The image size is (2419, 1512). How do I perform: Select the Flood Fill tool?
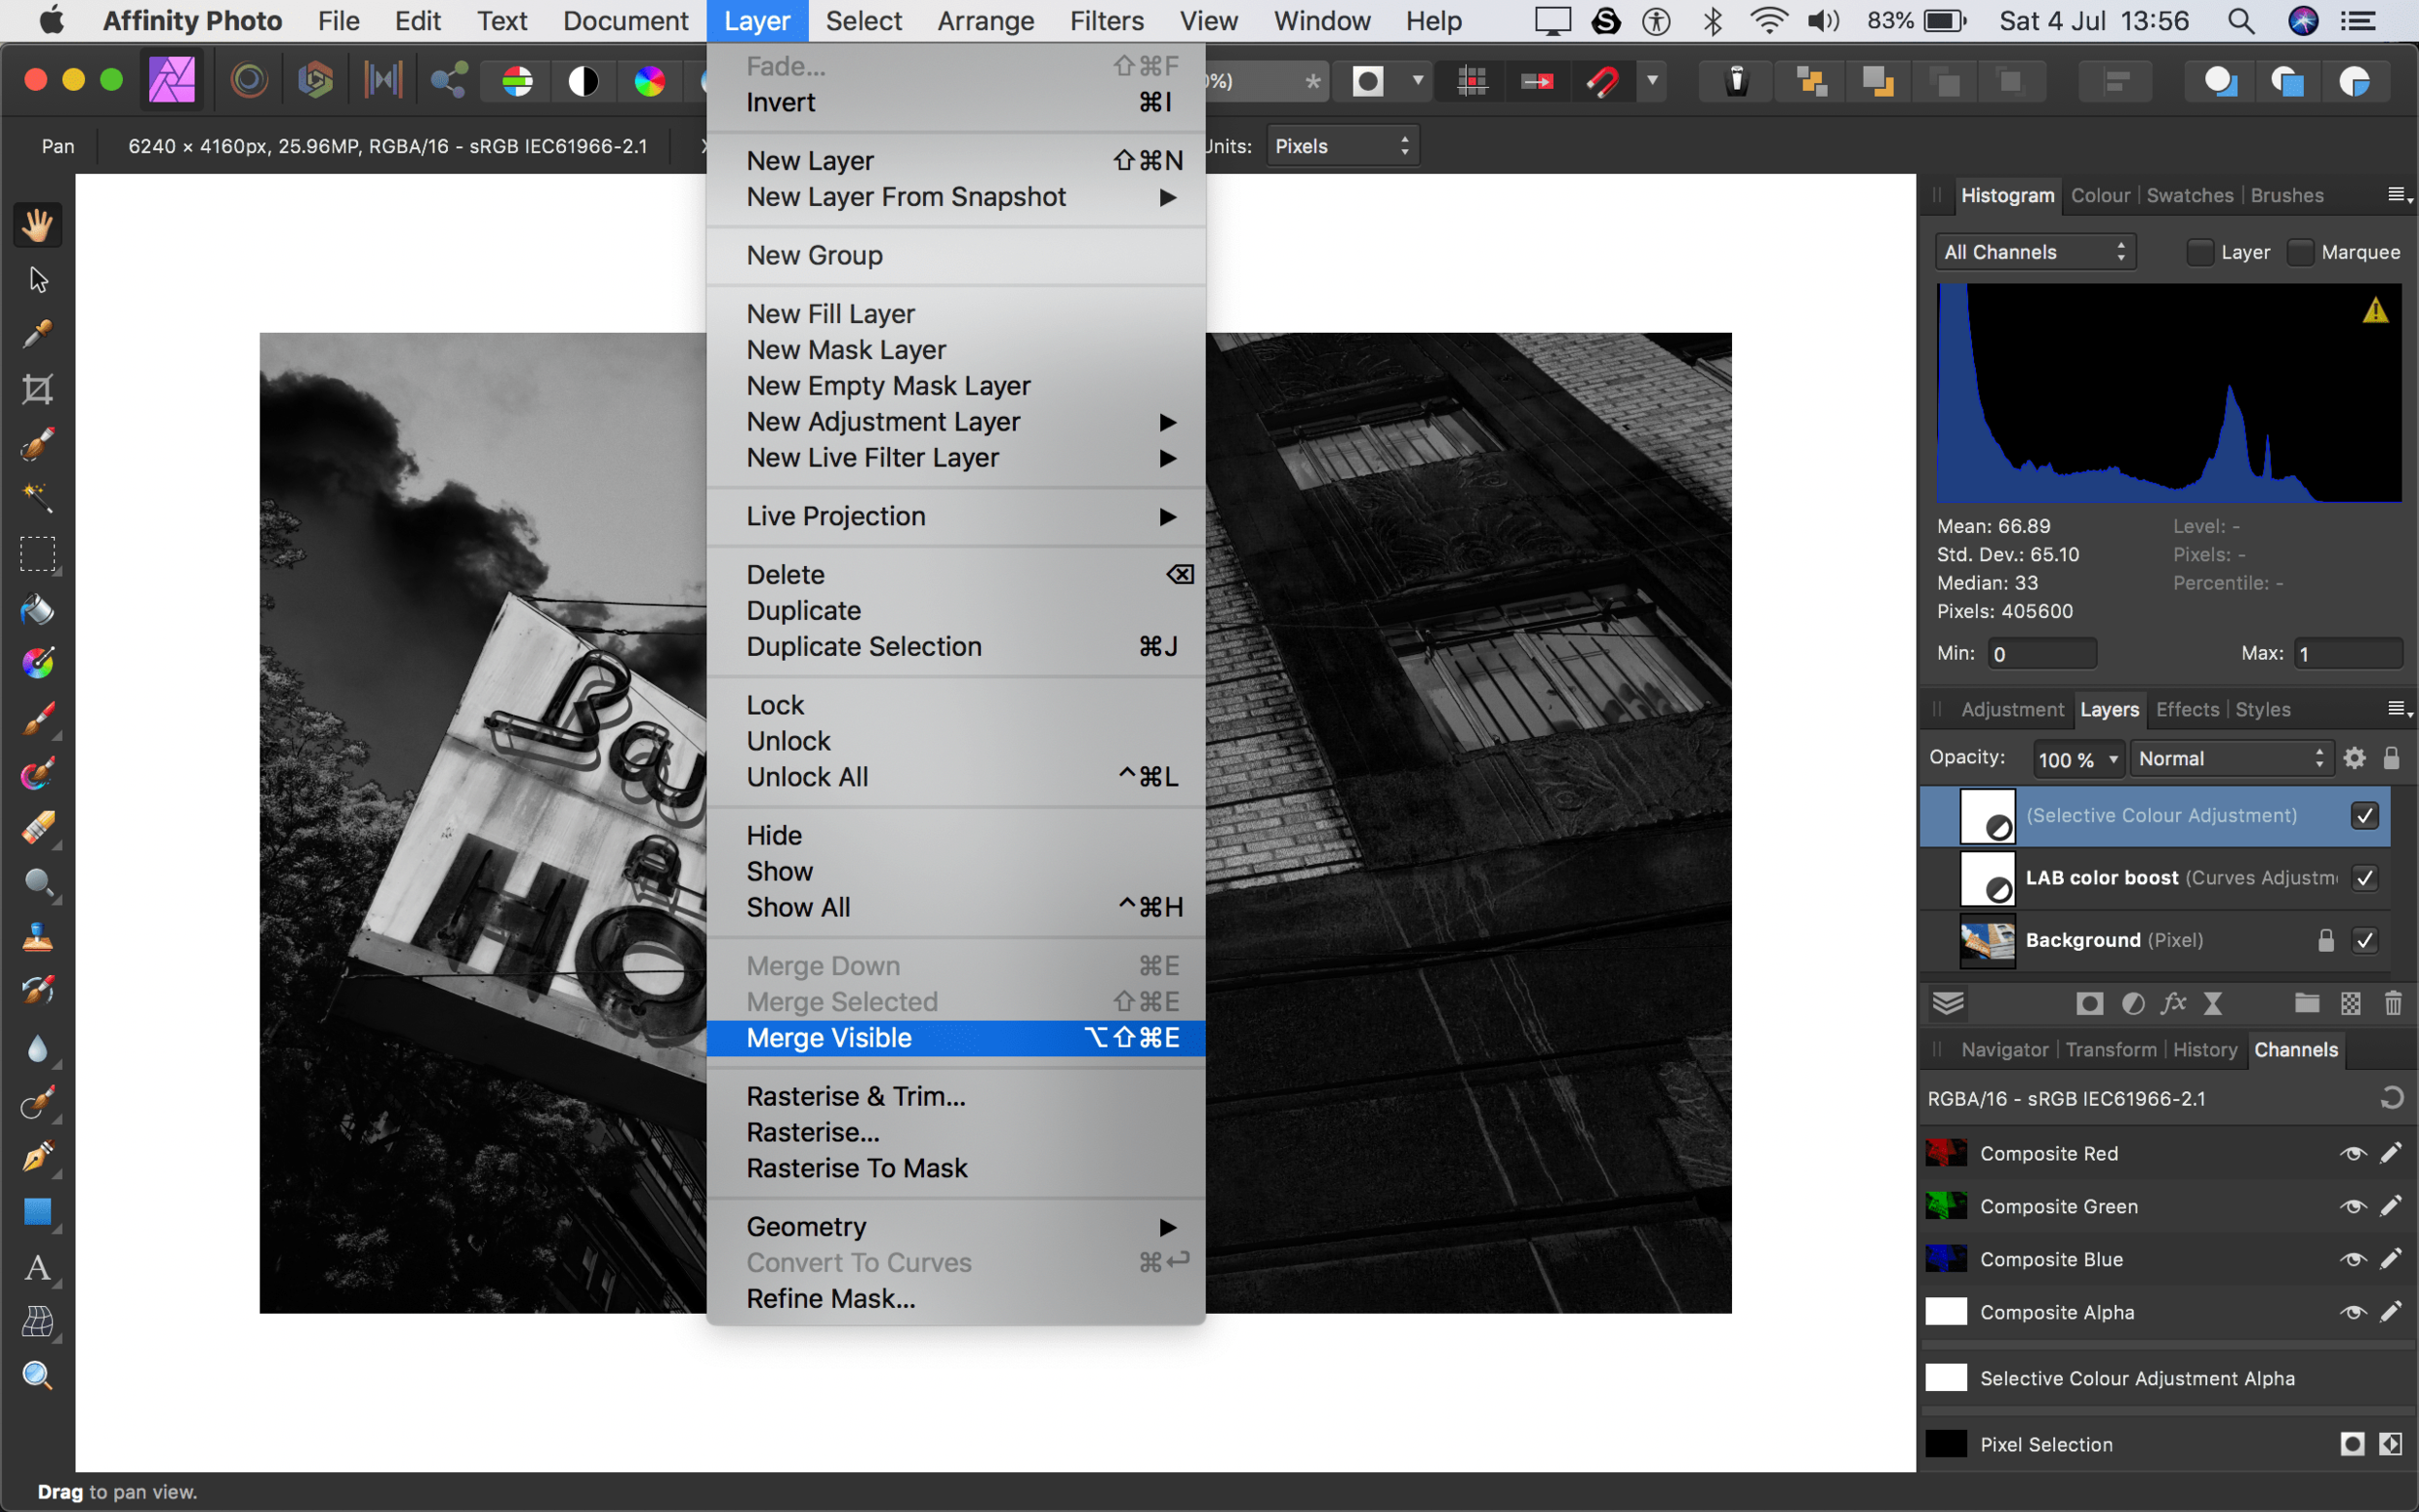(37, 609)
